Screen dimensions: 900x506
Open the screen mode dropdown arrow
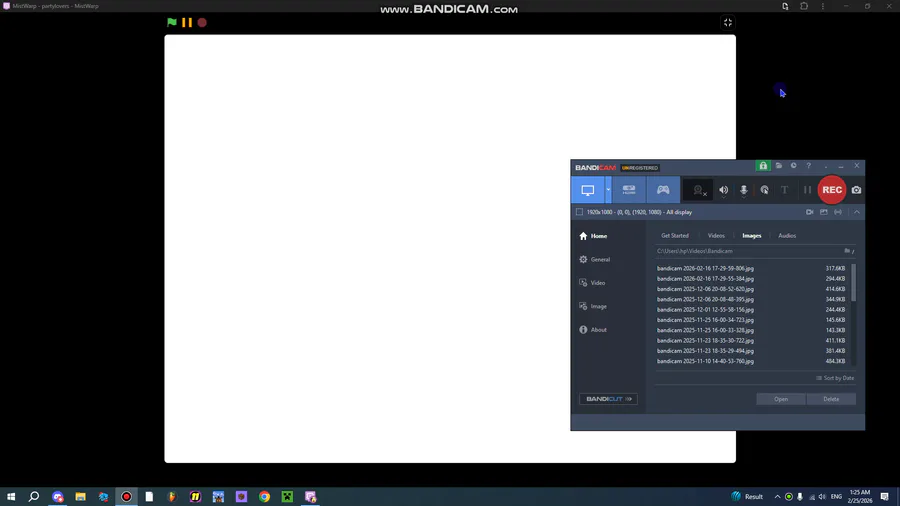[608, 190]
